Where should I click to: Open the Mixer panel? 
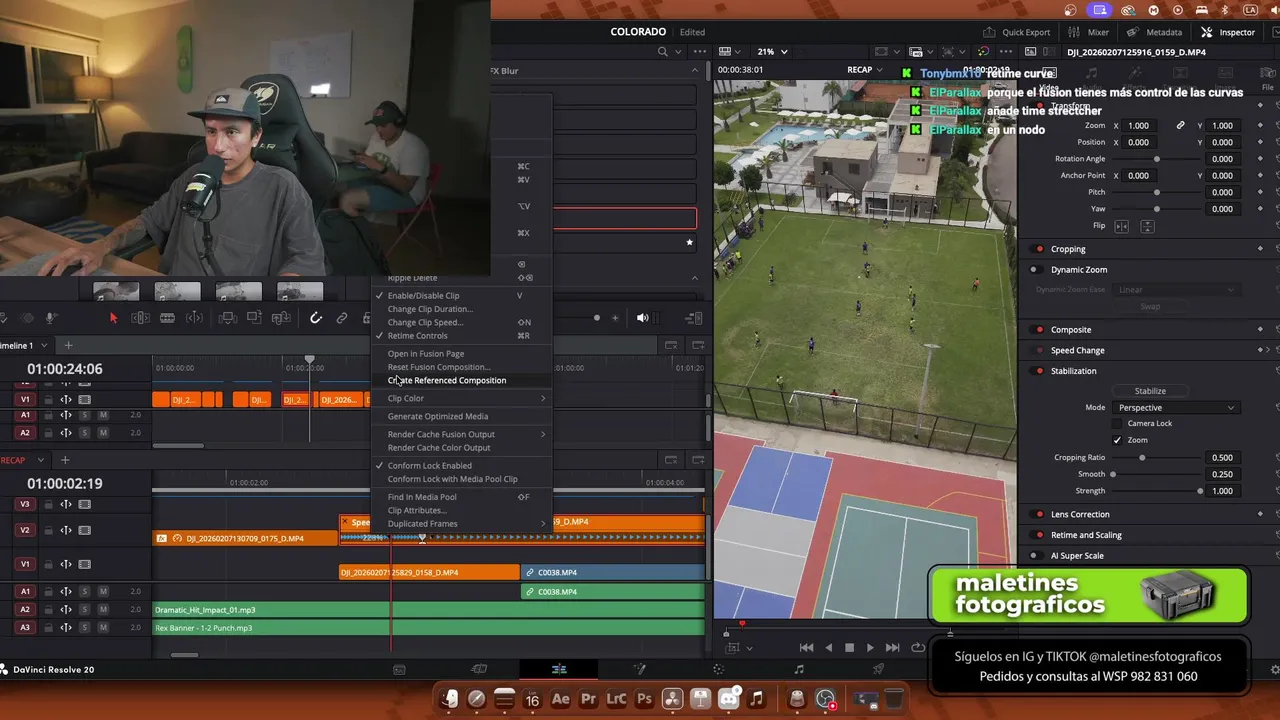tap(1088, 32)
